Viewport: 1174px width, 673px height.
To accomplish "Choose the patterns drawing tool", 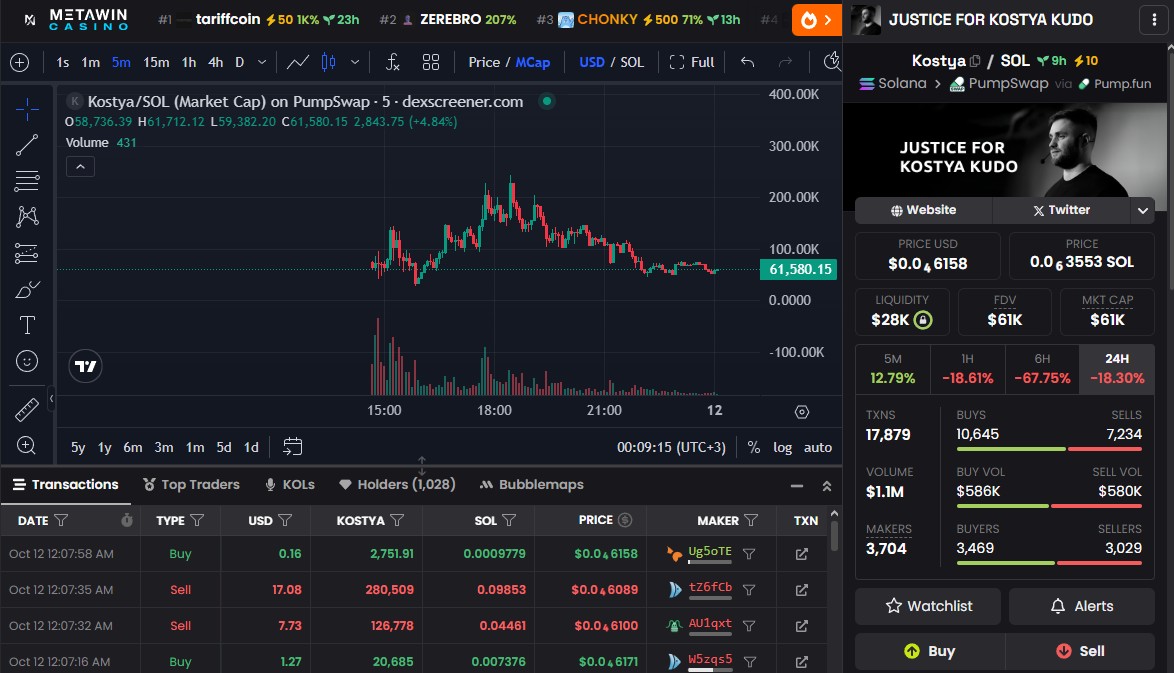I will (27, 216).
